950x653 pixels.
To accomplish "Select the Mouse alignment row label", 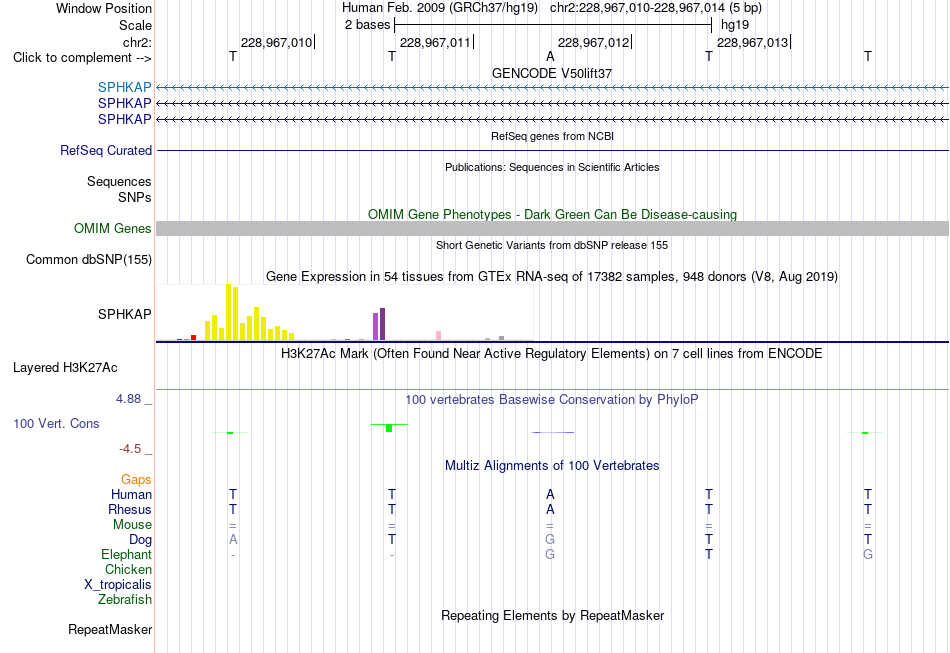I will [x=132, y=525].
